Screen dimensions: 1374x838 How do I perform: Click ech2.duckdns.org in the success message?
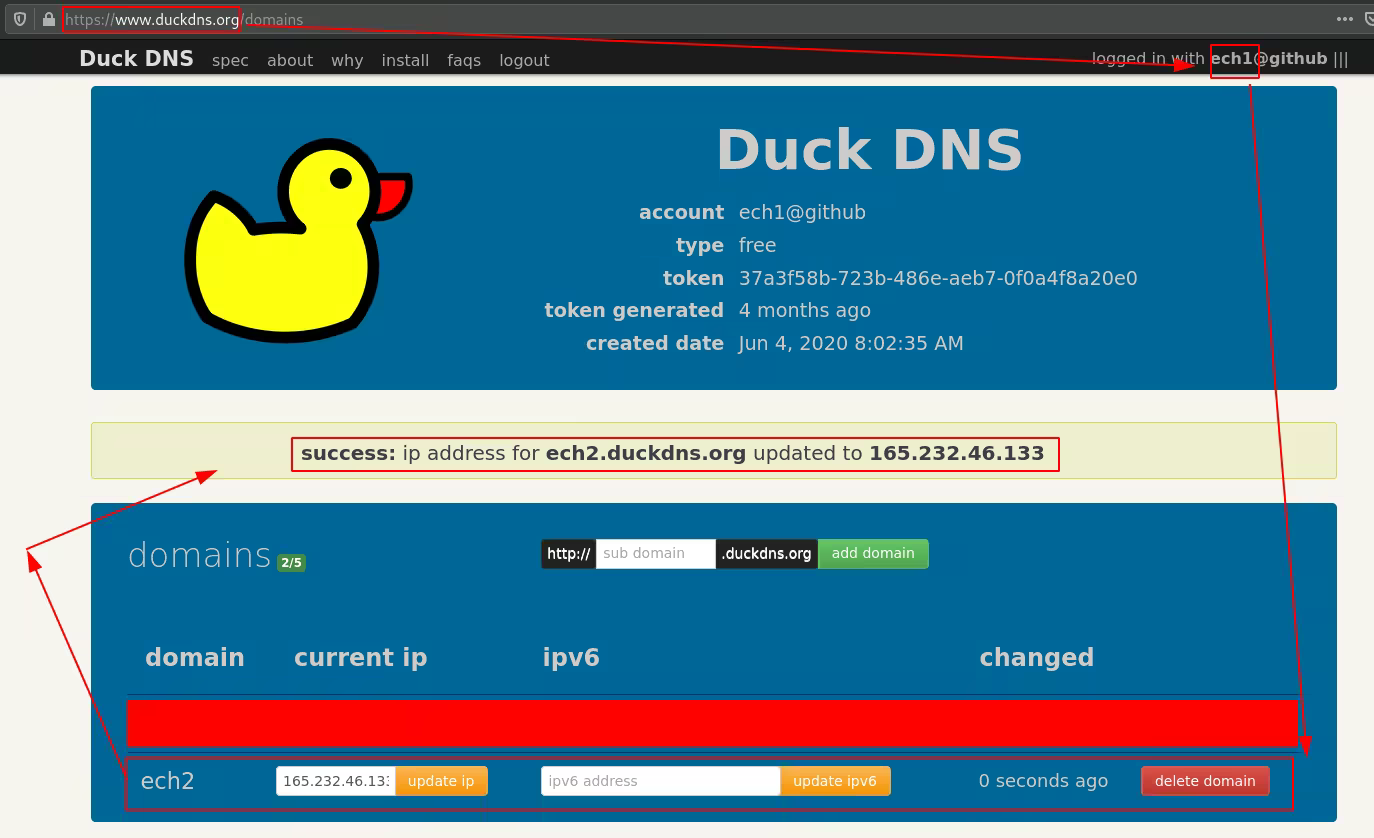(646, 453)
